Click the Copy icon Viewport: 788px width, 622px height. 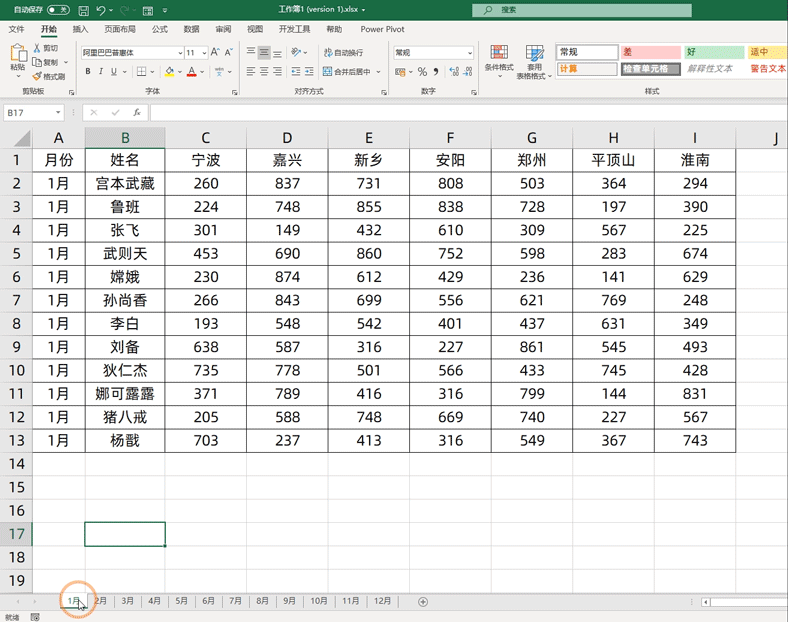click(37, 62)
